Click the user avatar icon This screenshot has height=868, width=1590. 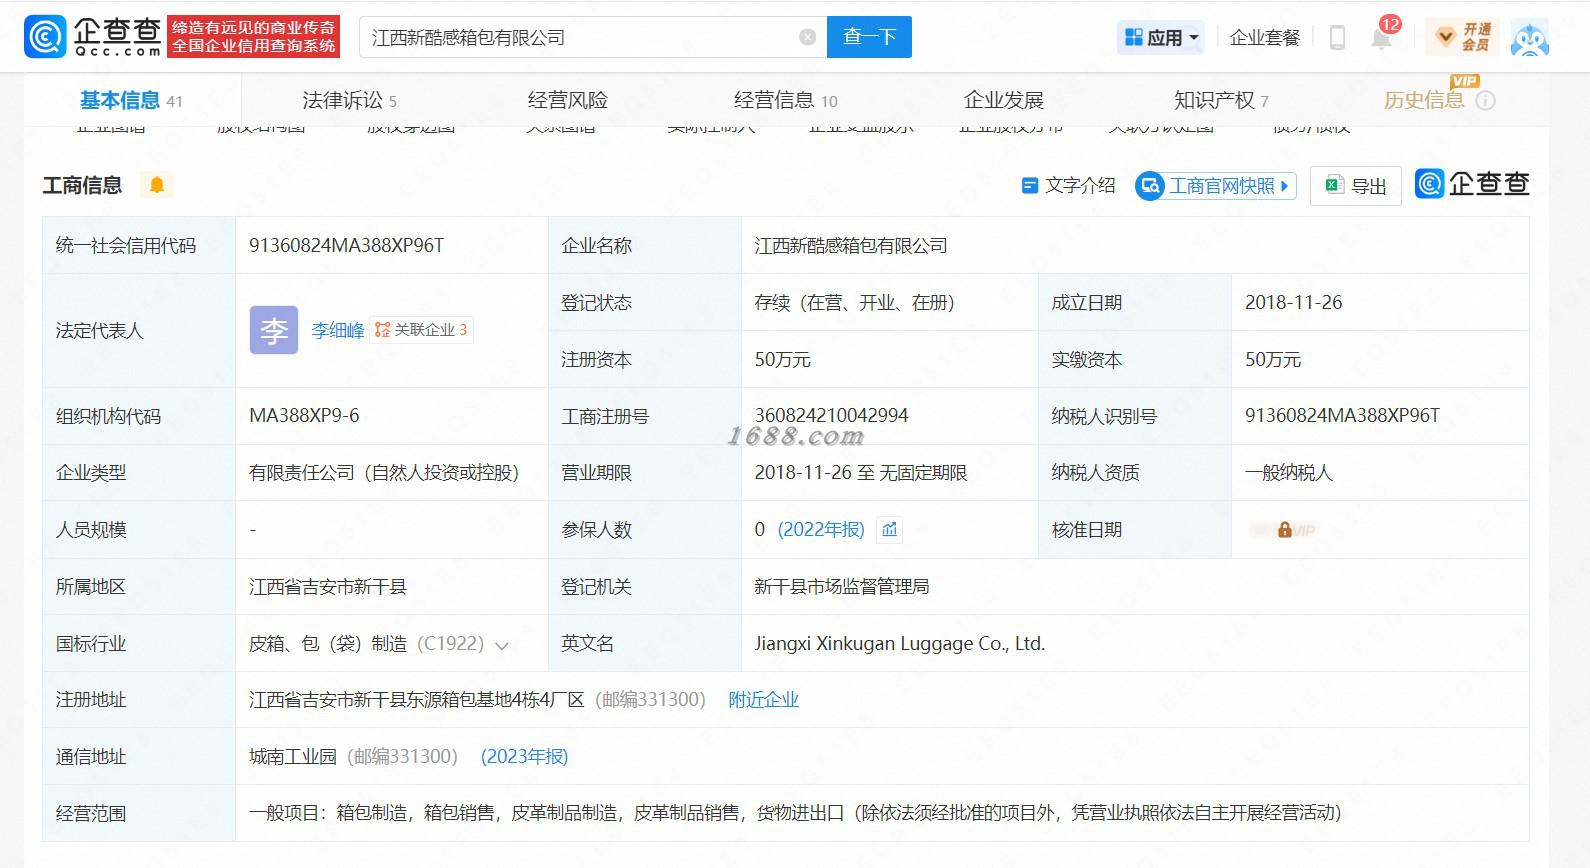(x=1530, y=38)
